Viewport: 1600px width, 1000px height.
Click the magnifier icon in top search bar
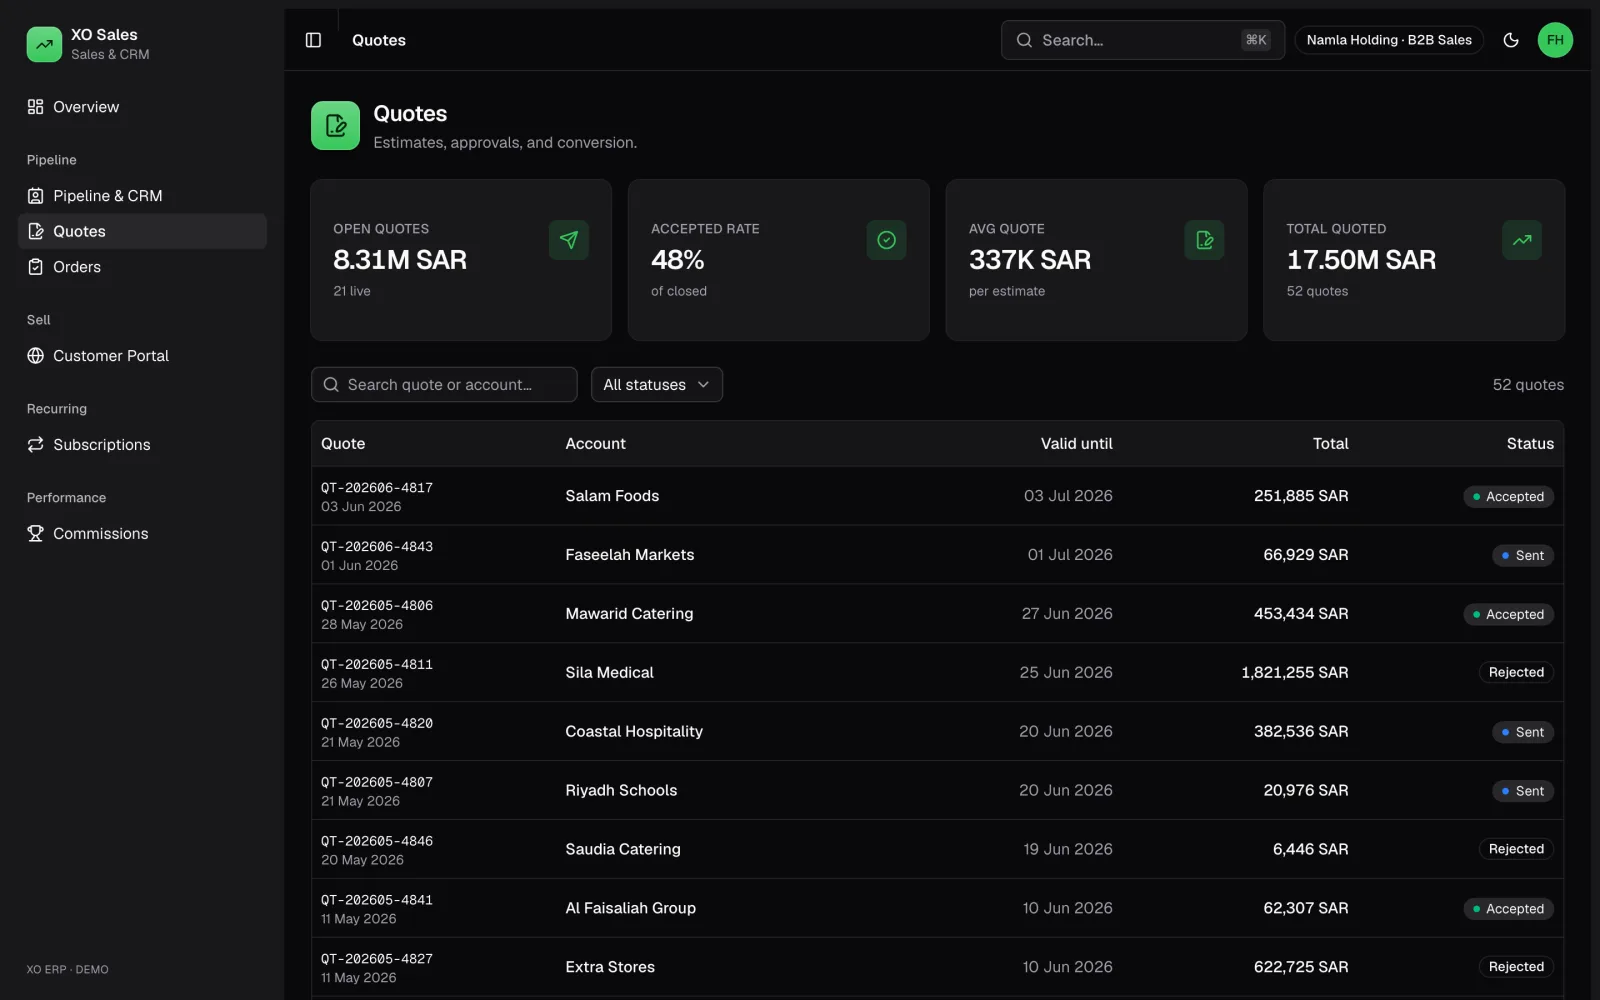pos(1024,40)
